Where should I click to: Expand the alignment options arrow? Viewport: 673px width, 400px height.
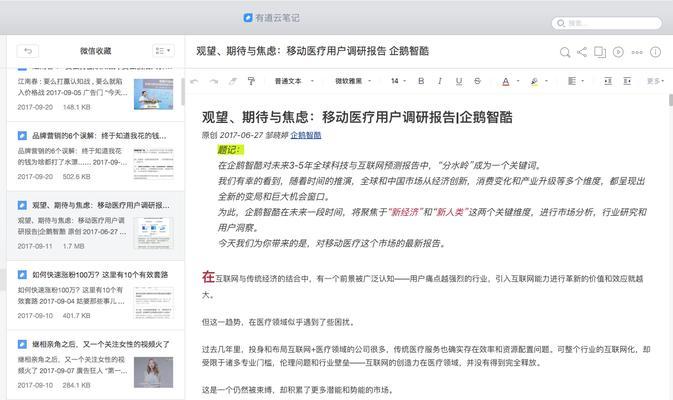point(582,81)
